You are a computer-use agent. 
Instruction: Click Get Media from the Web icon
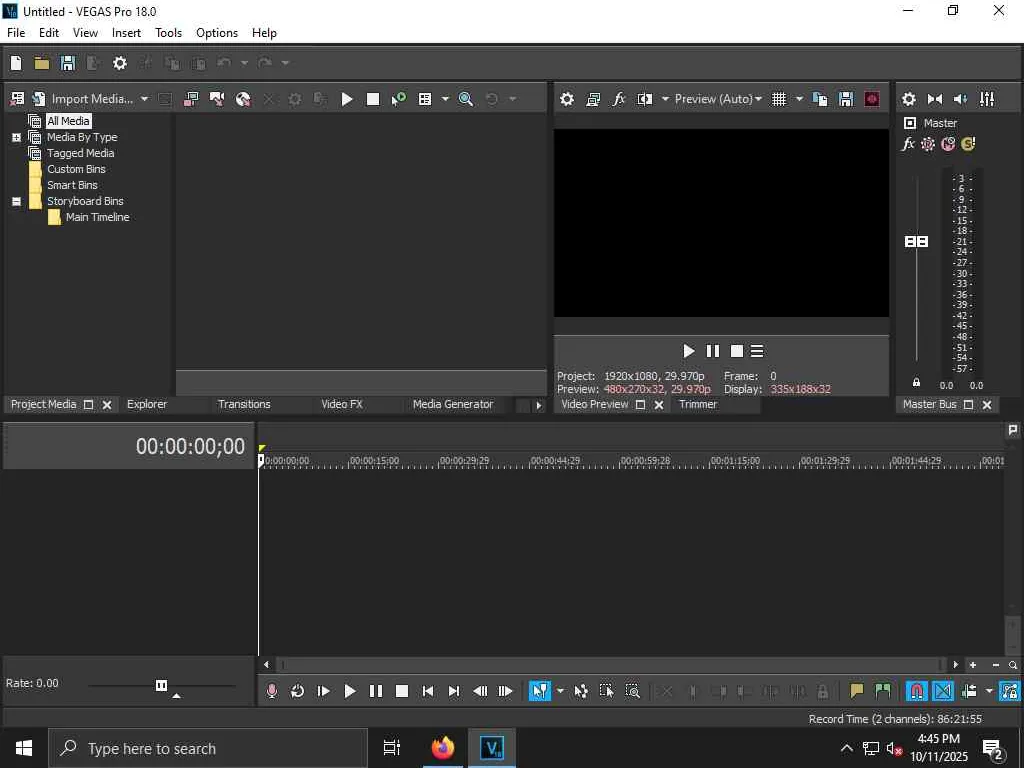click(x=243, y=99)
